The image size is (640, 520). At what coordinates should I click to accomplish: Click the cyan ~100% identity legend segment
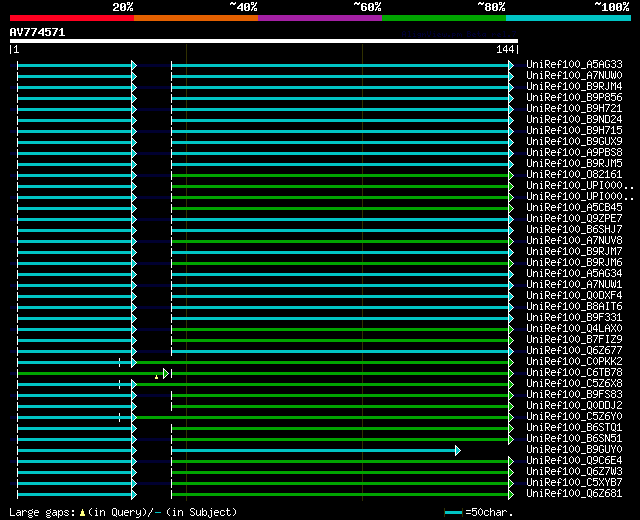click(569, 18)
